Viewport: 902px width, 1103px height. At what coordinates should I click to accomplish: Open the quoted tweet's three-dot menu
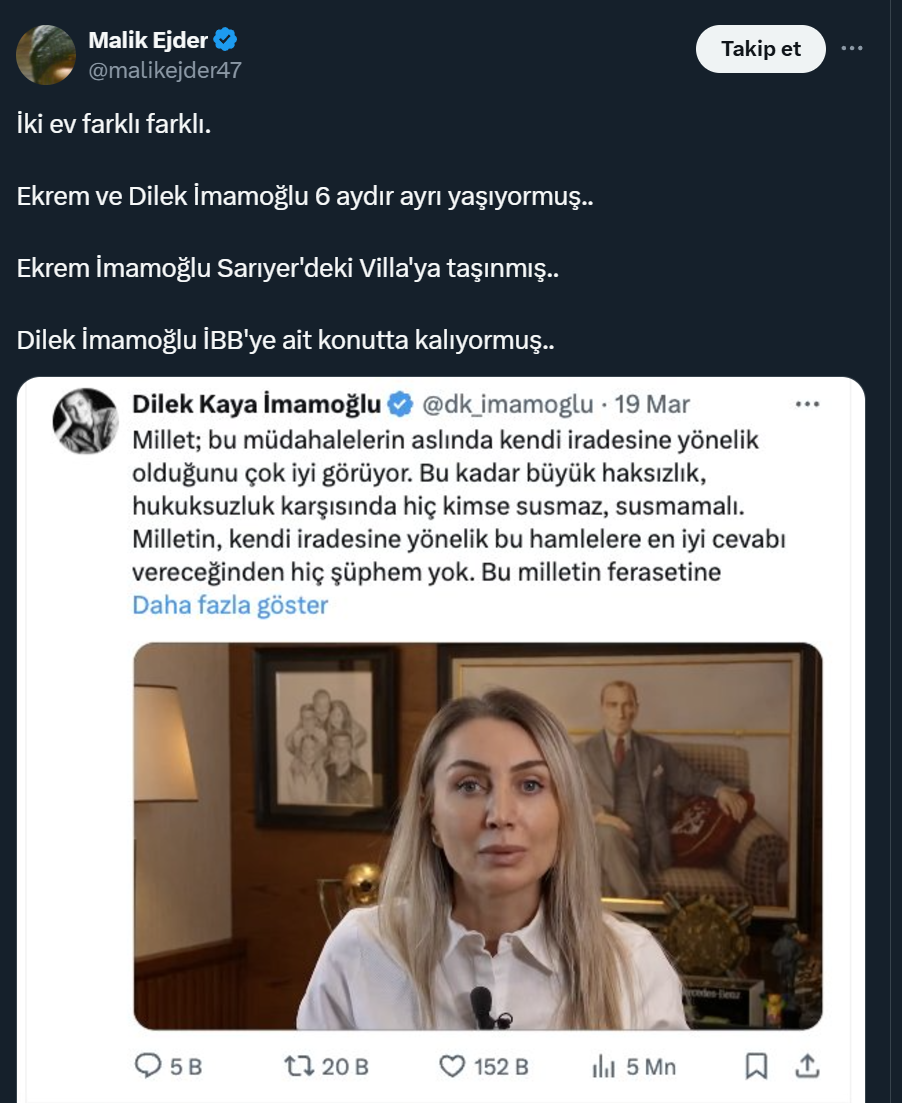coord(806,405)
